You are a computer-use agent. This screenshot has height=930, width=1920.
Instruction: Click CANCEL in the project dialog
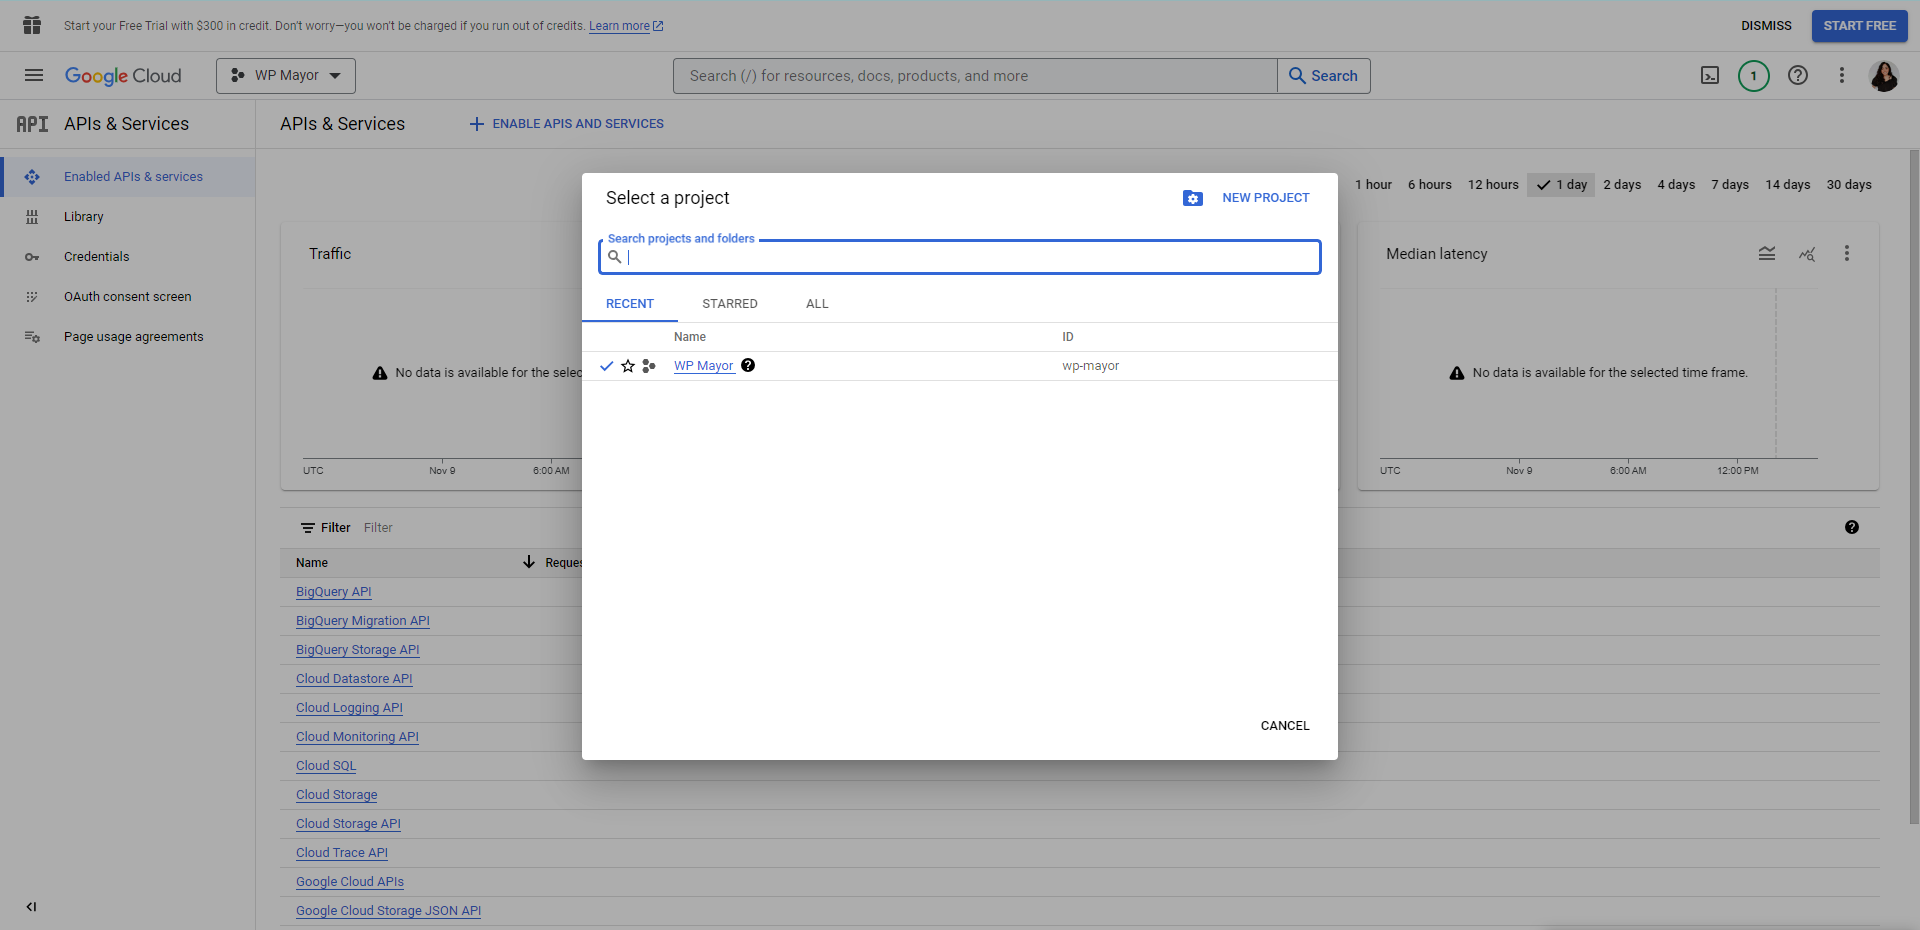pos(1285,726)
